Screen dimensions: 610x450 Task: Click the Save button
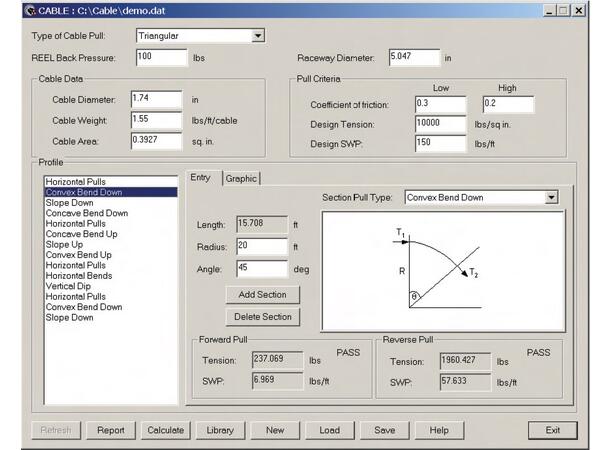(x=385, y=430)
